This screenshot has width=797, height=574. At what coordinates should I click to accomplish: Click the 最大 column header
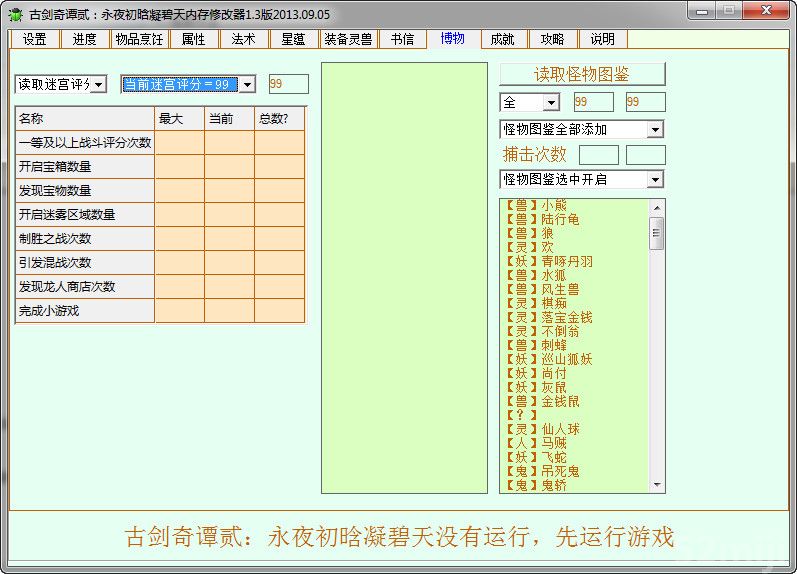(x=180, y=119)
